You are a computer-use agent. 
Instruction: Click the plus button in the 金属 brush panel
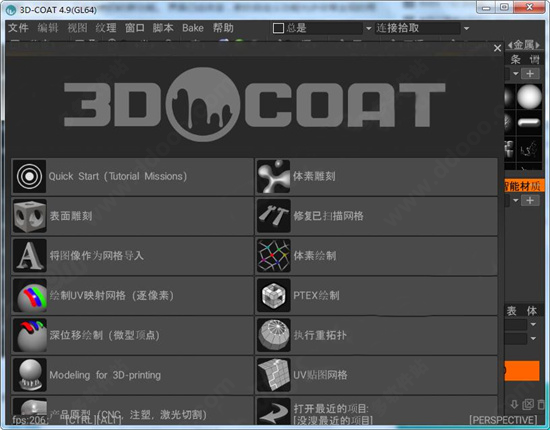click(530, 74)
